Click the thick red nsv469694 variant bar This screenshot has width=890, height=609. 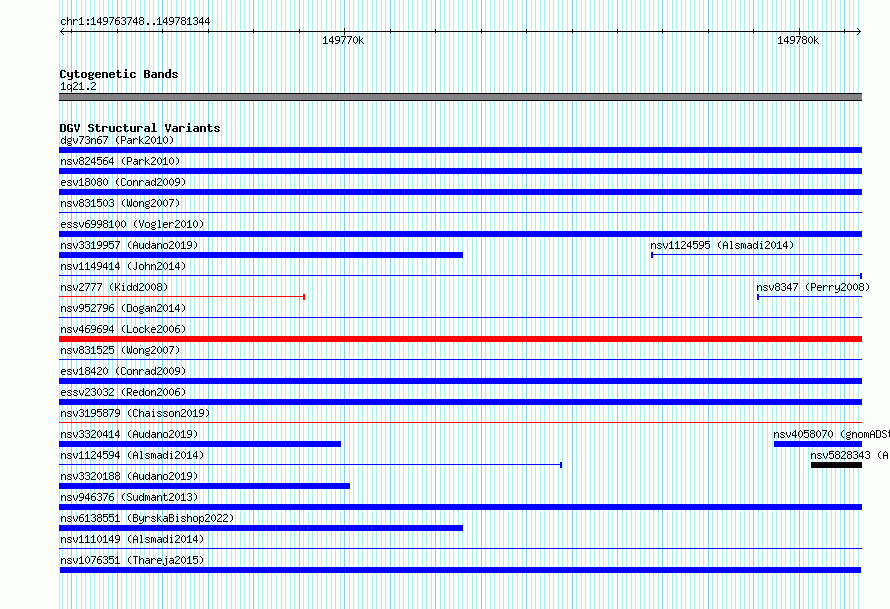(460, 339)
